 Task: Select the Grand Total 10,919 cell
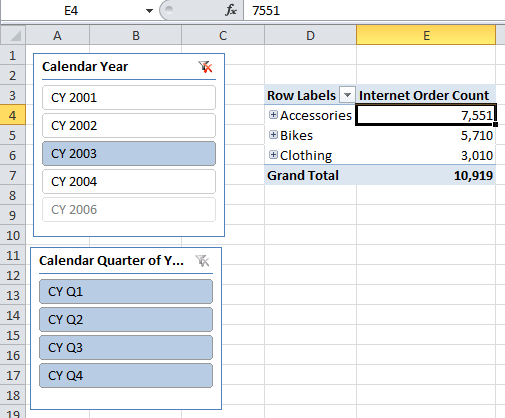426,175
